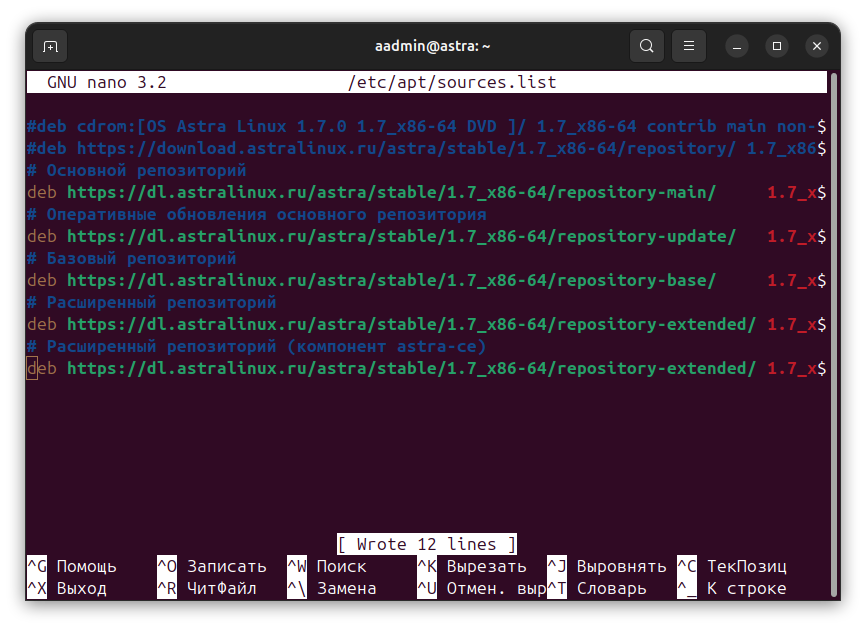This screenshot has width=866, height=629.
Task: Click the astra-ce component comment line
Action: tap(257, 346)
